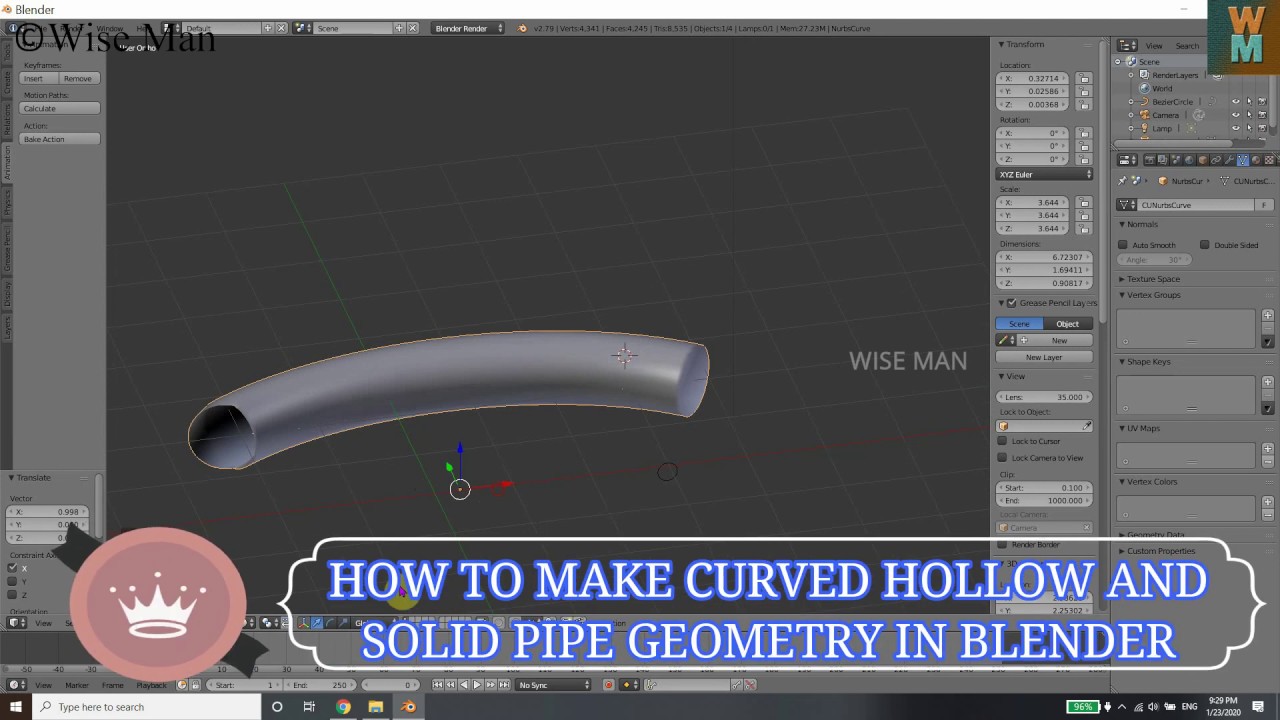Click the Bake Action button

60,139
